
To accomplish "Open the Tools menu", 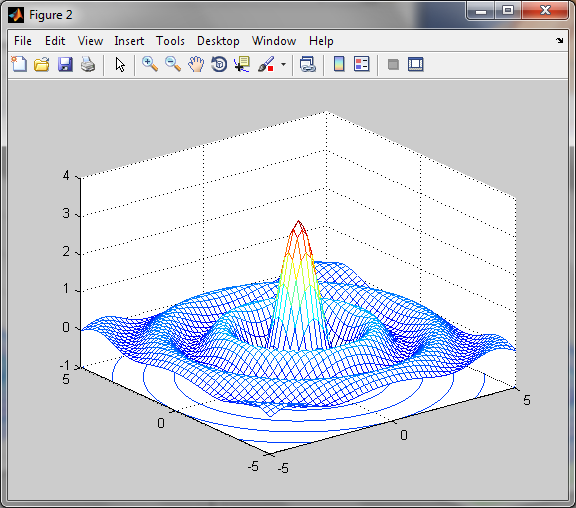I will click(x=170, y=41).
